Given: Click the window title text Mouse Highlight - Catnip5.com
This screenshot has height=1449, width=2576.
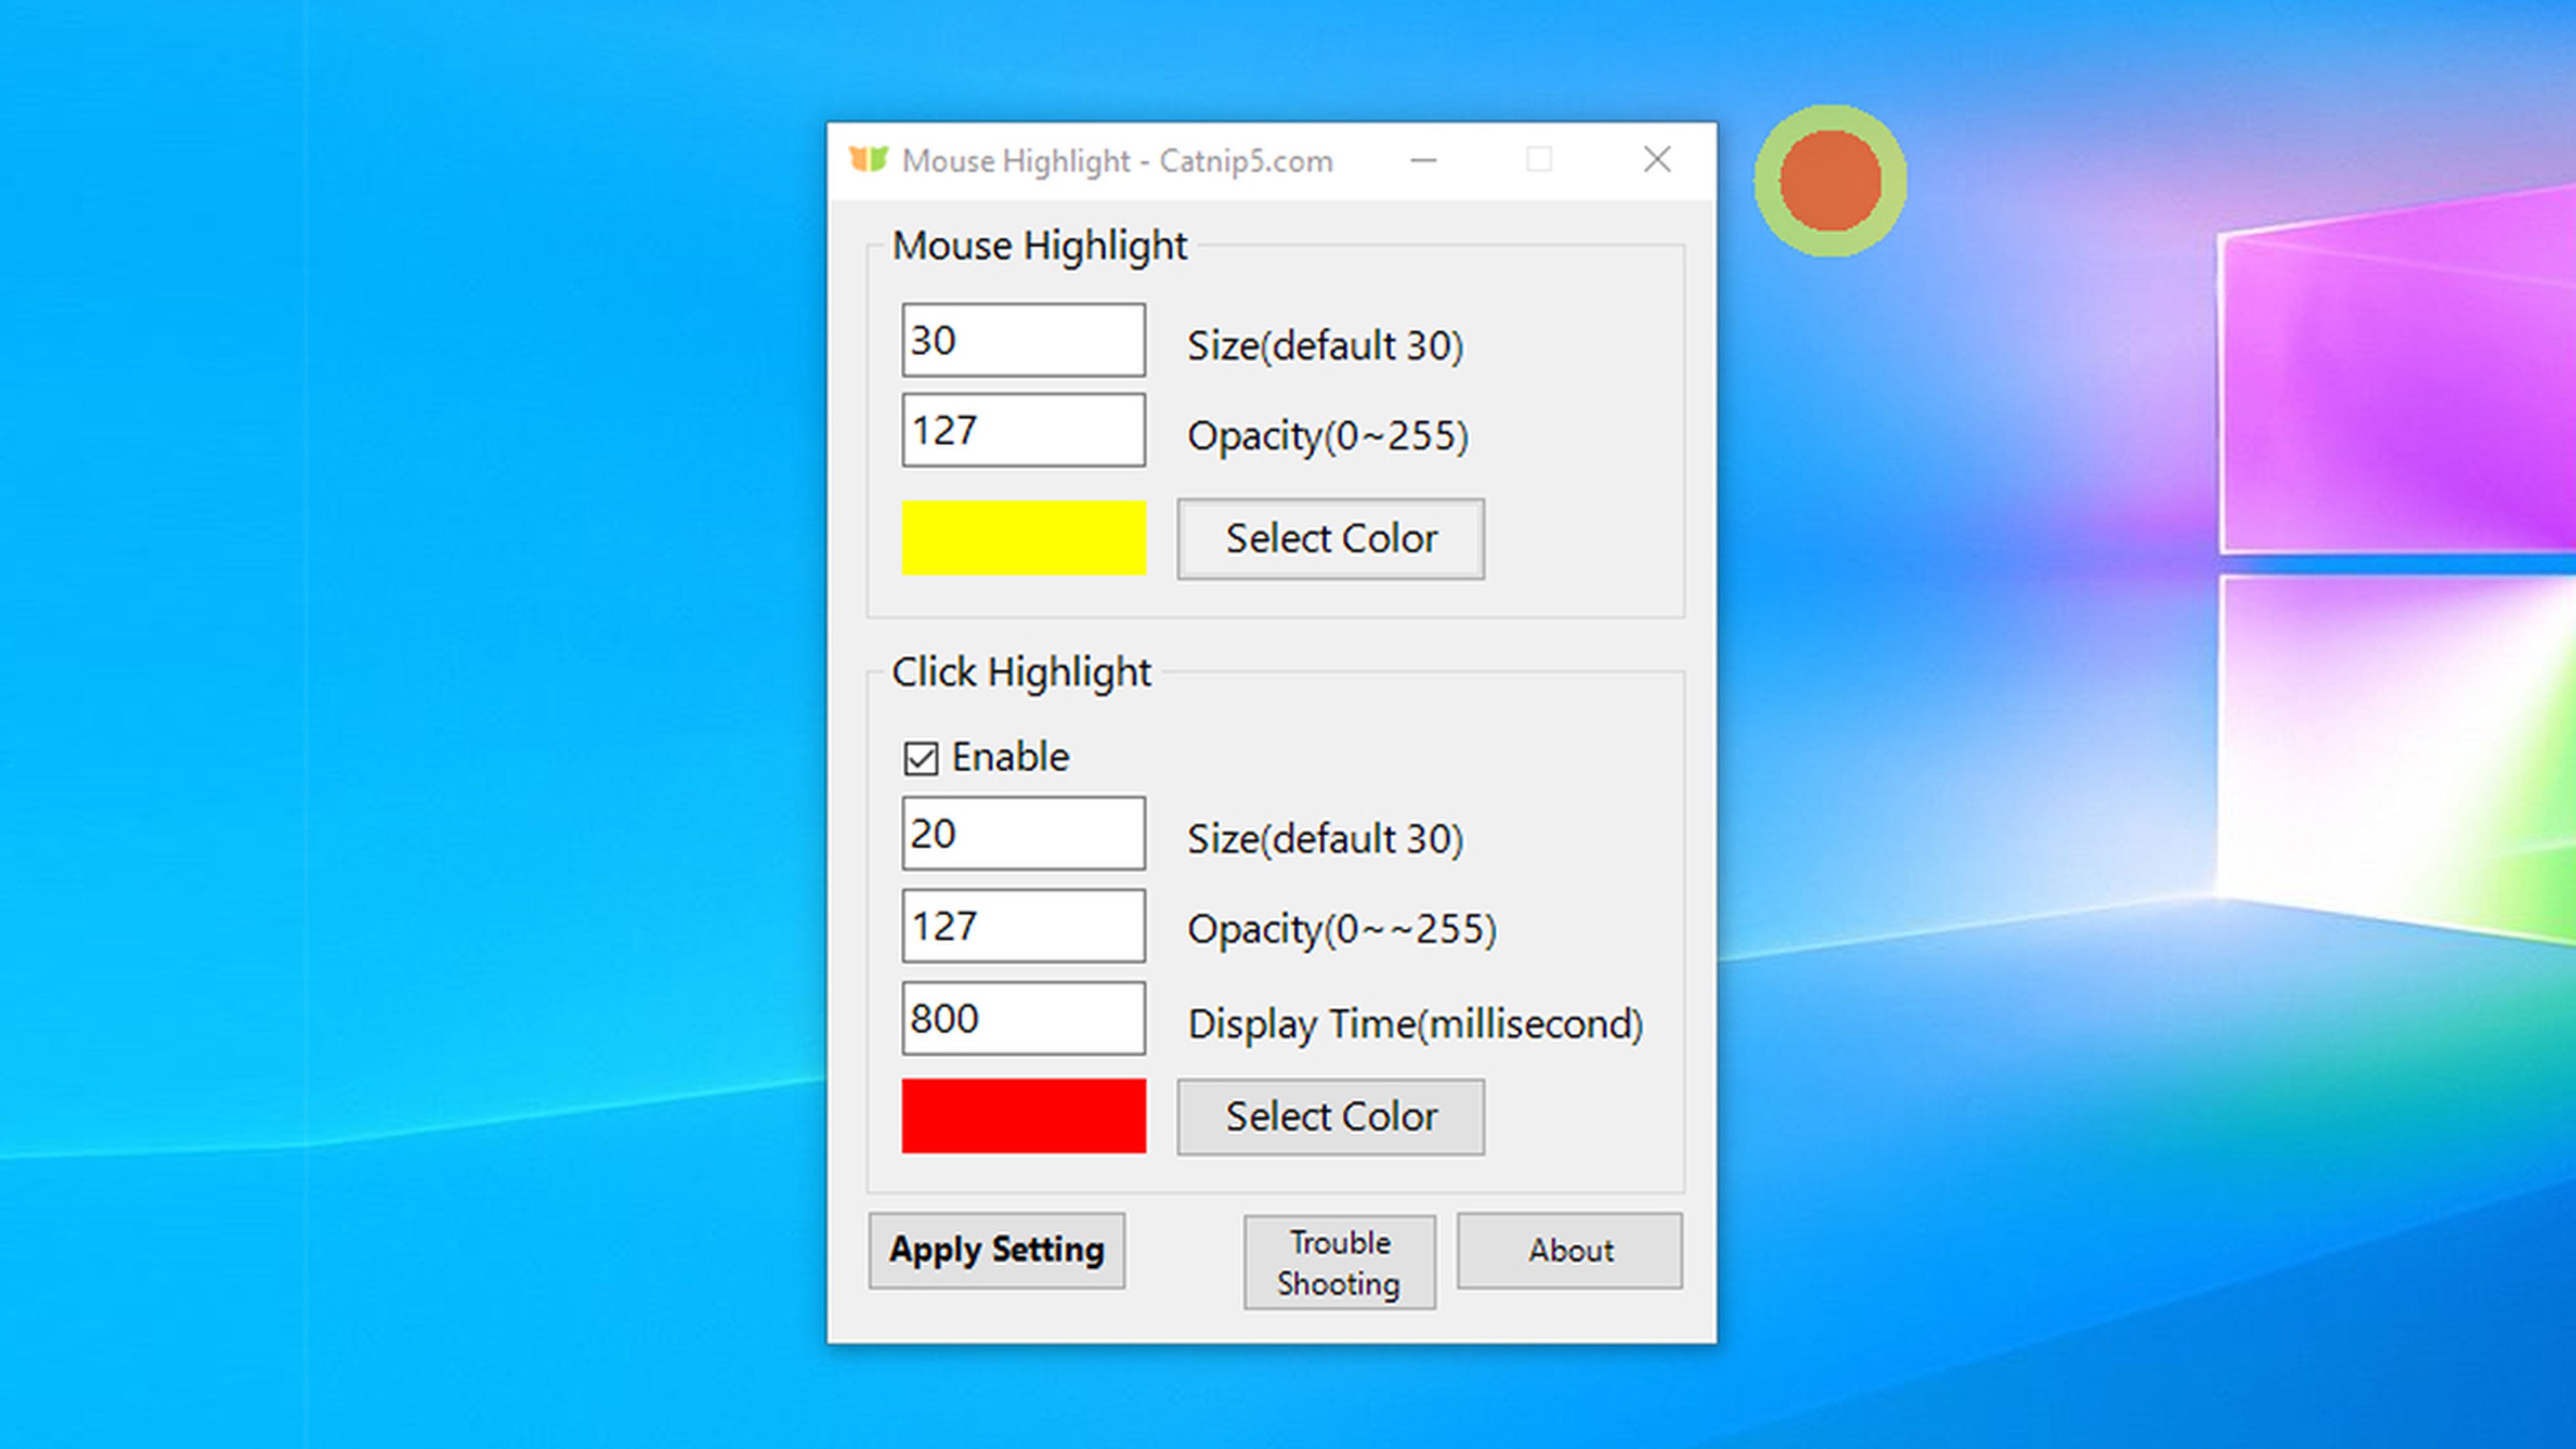Looking at the screenshot, I should coord(1117,161).
